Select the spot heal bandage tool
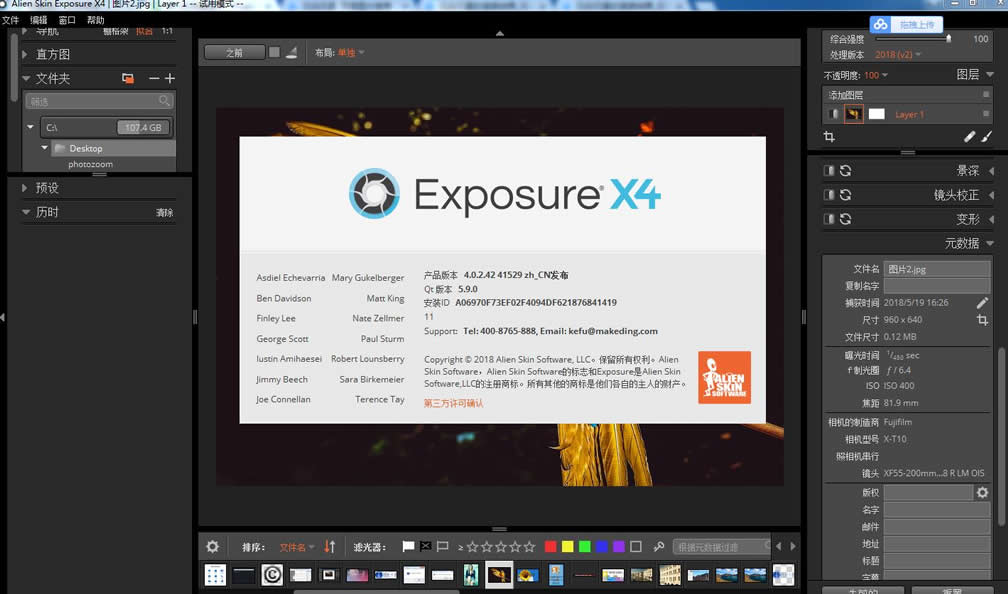 pos(969,136)
